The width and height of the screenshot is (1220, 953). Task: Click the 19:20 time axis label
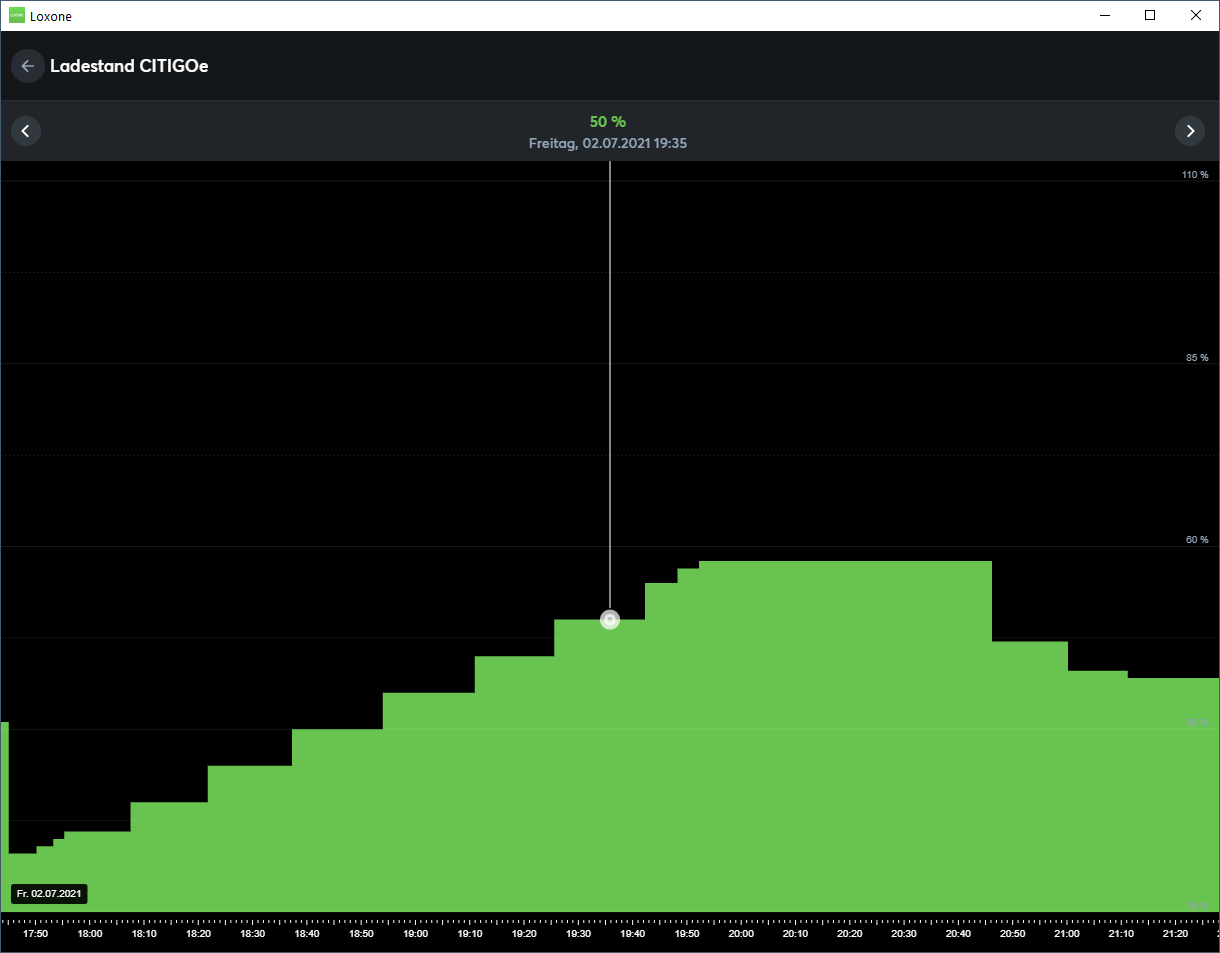point(524,934)
